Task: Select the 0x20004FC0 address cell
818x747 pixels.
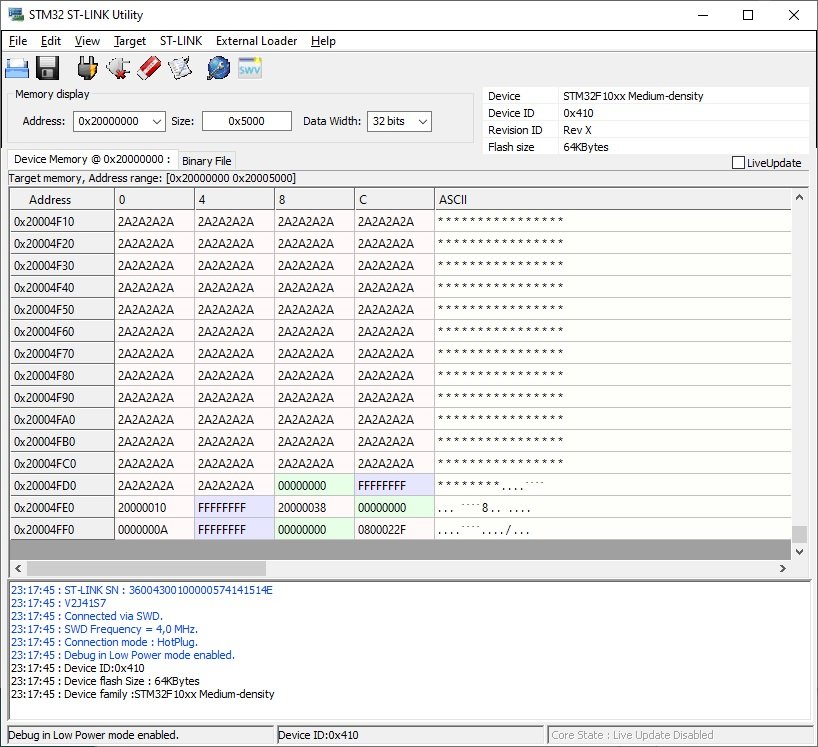Action: 62,463
